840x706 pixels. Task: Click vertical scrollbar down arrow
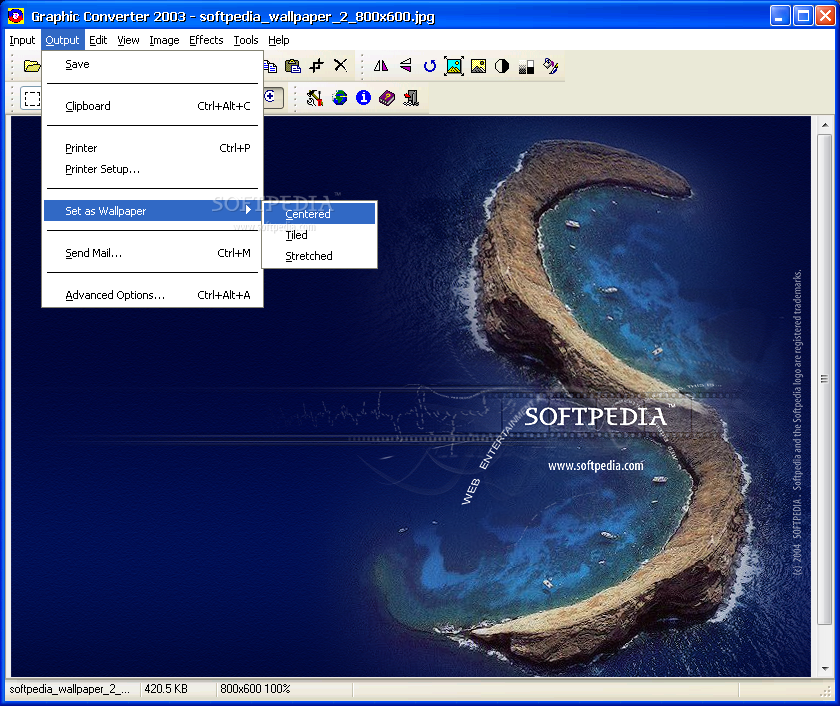tap(825, 669)
